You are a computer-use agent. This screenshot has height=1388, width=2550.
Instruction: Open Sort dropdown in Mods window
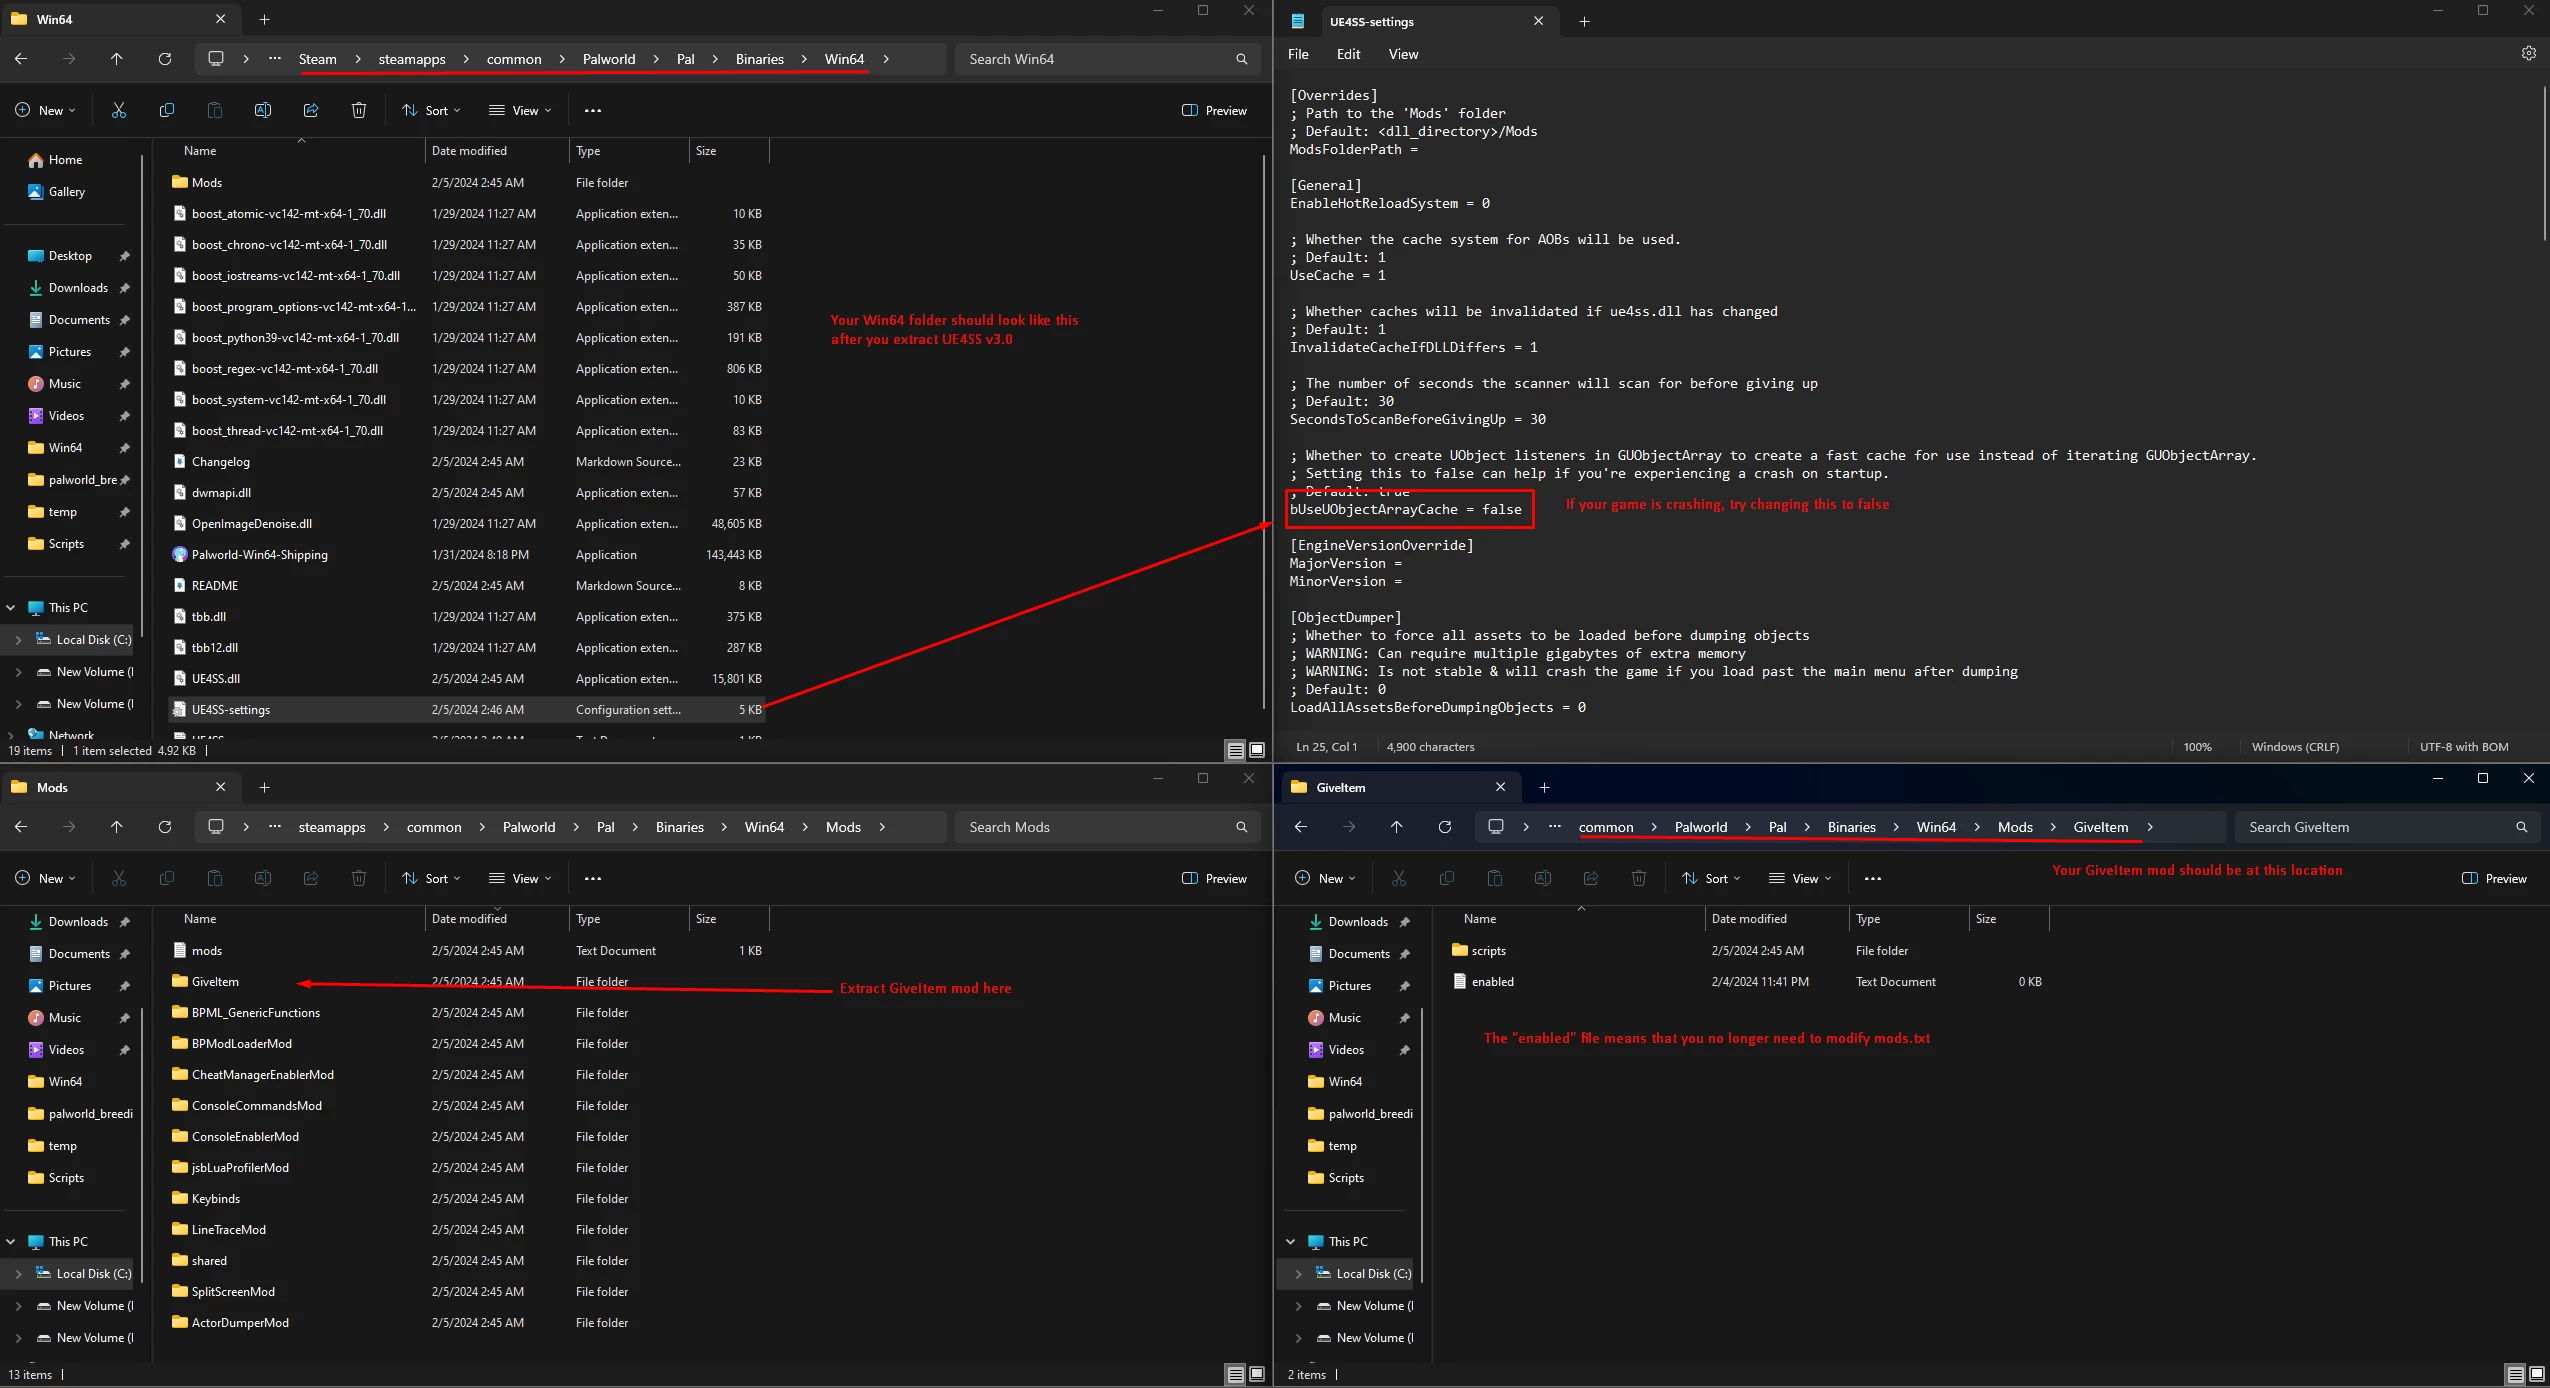point(432,879)
